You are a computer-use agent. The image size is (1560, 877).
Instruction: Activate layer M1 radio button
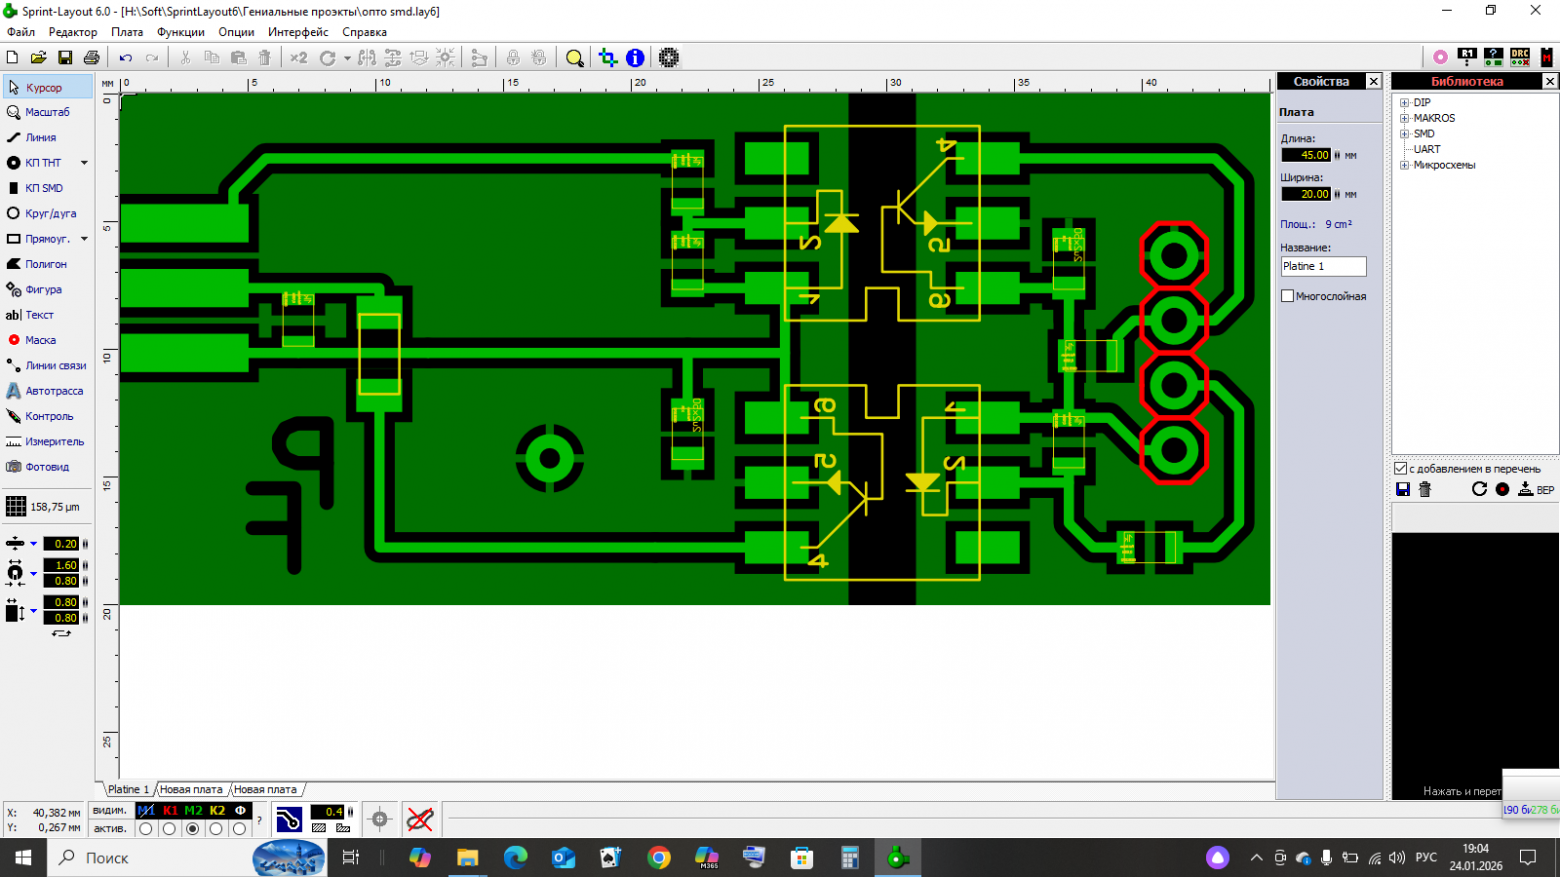146,828
